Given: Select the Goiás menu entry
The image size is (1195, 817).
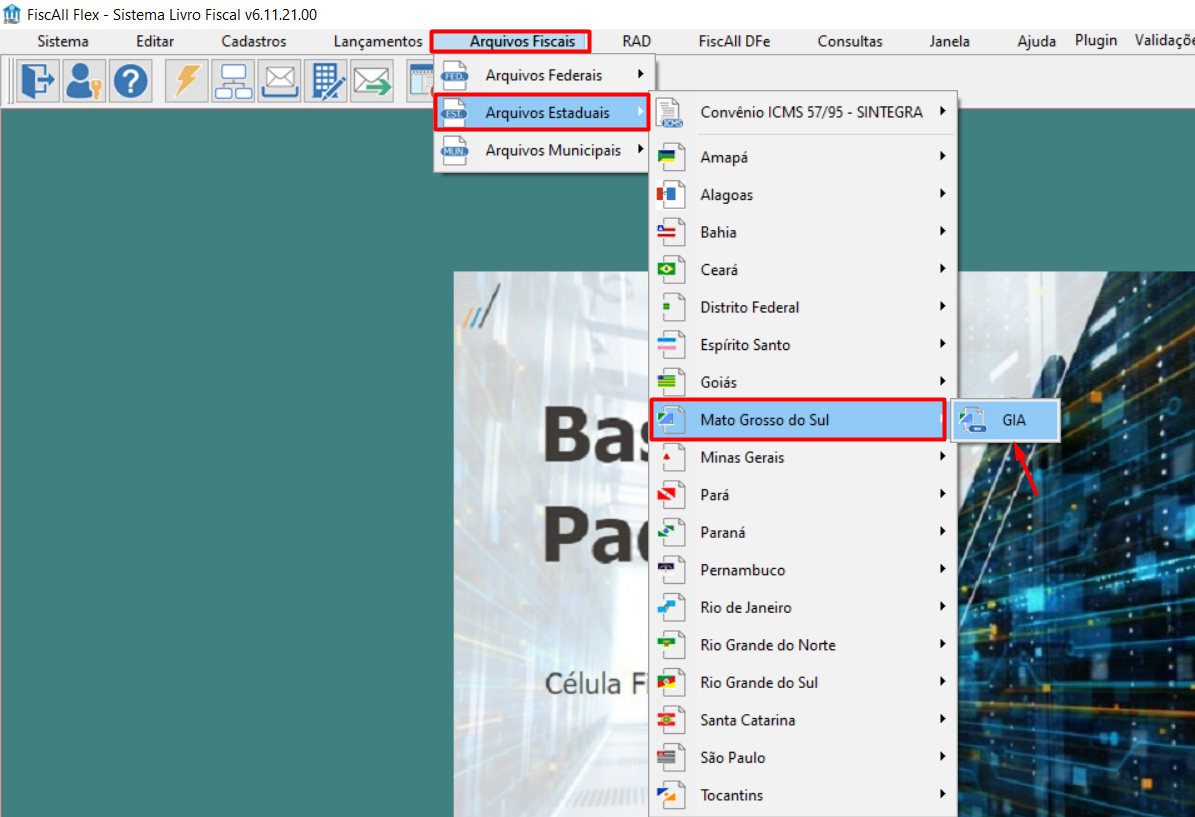Looking at the screenshot, I should tap(803, 382).
